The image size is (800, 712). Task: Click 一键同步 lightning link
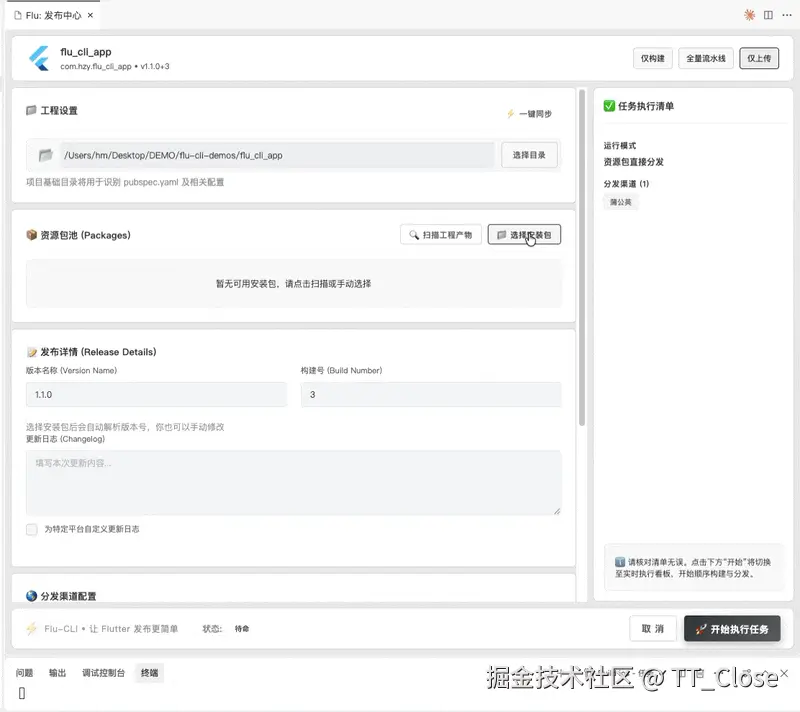click(x=530, y=114)
